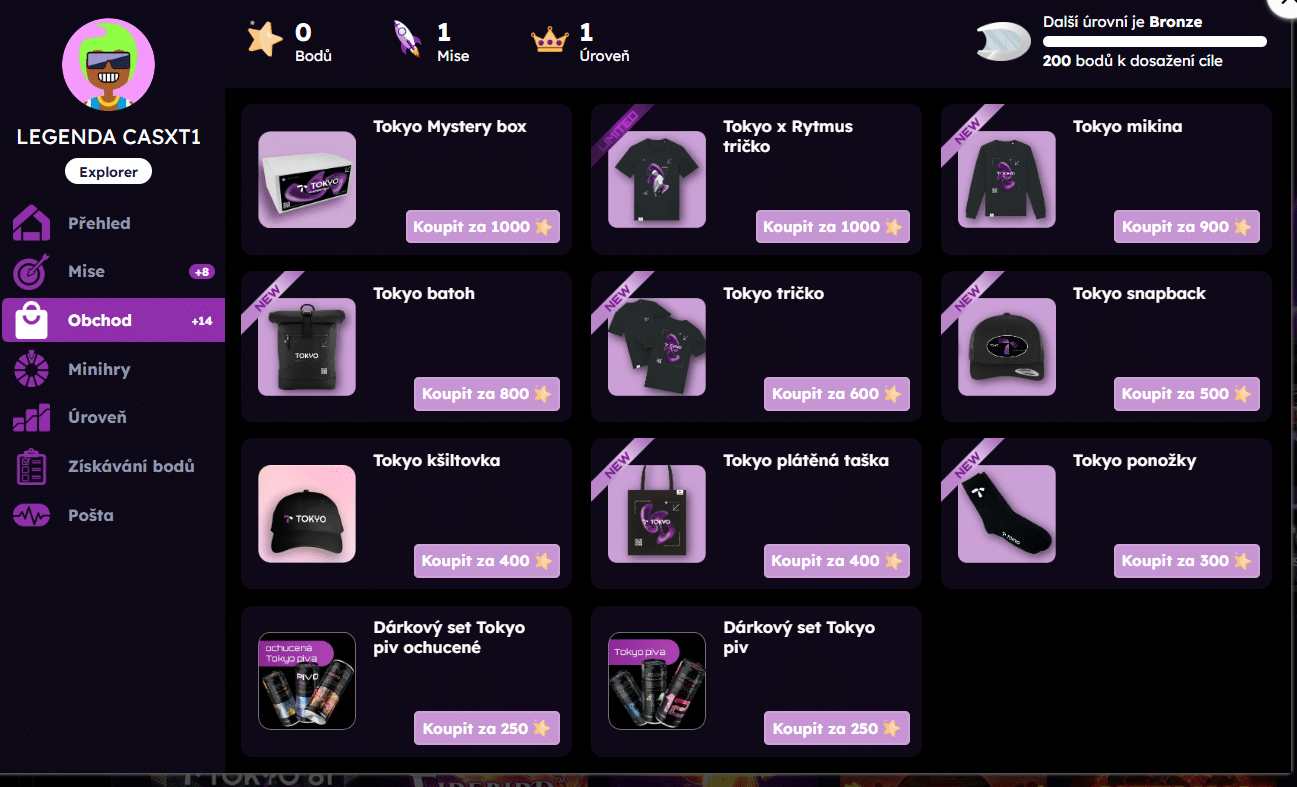This screenshot has width=1297, height=787.
Task: Click the Mise target icon
Action: tap(31, 272)
